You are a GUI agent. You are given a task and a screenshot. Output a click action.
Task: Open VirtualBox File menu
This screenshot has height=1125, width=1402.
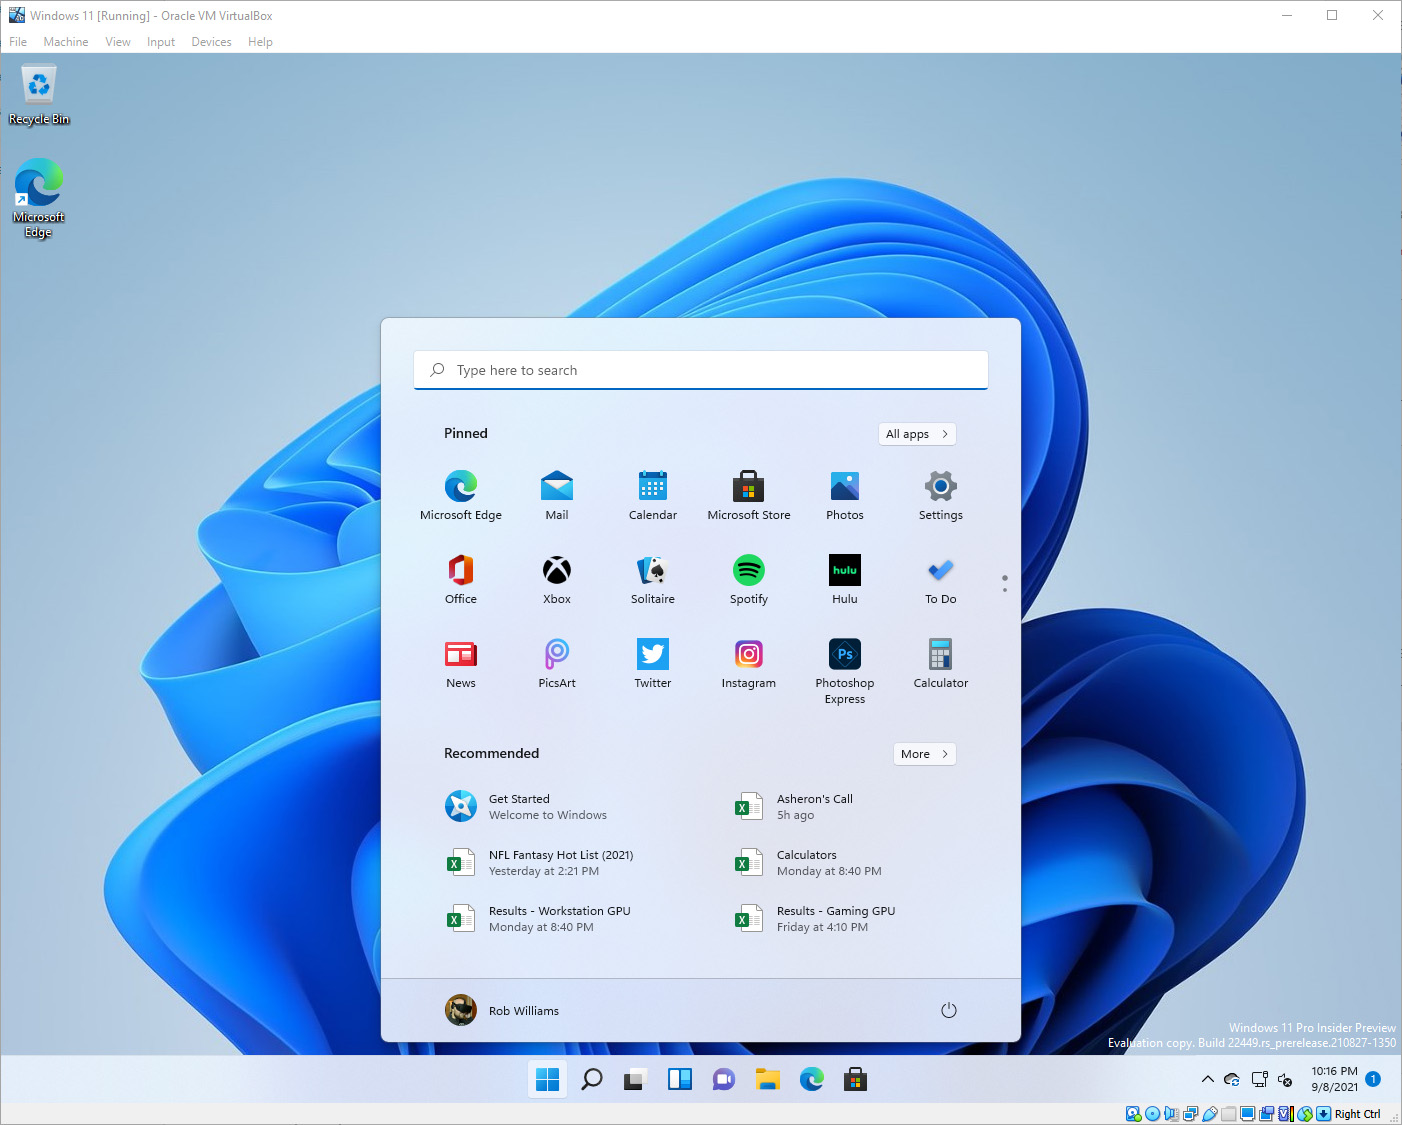pyautogui.click(x=18, y=42)
